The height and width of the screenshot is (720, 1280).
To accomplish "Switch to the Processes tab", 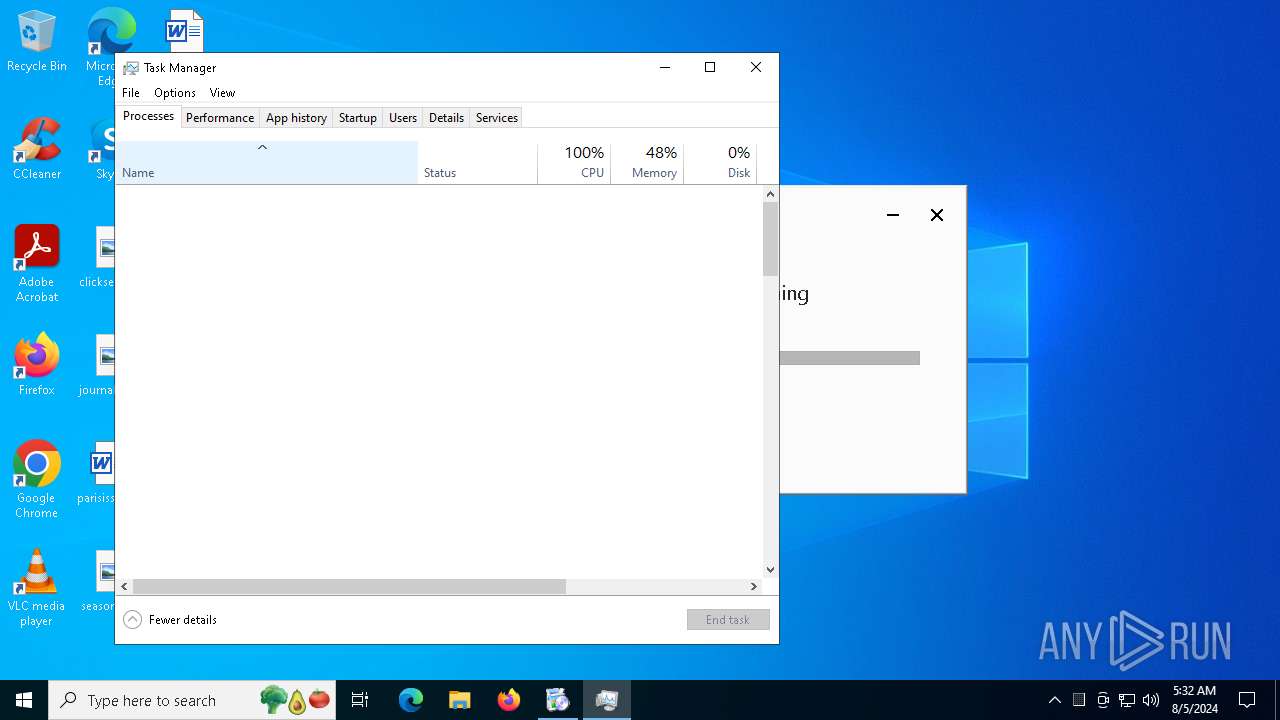I will pos(148,116).
